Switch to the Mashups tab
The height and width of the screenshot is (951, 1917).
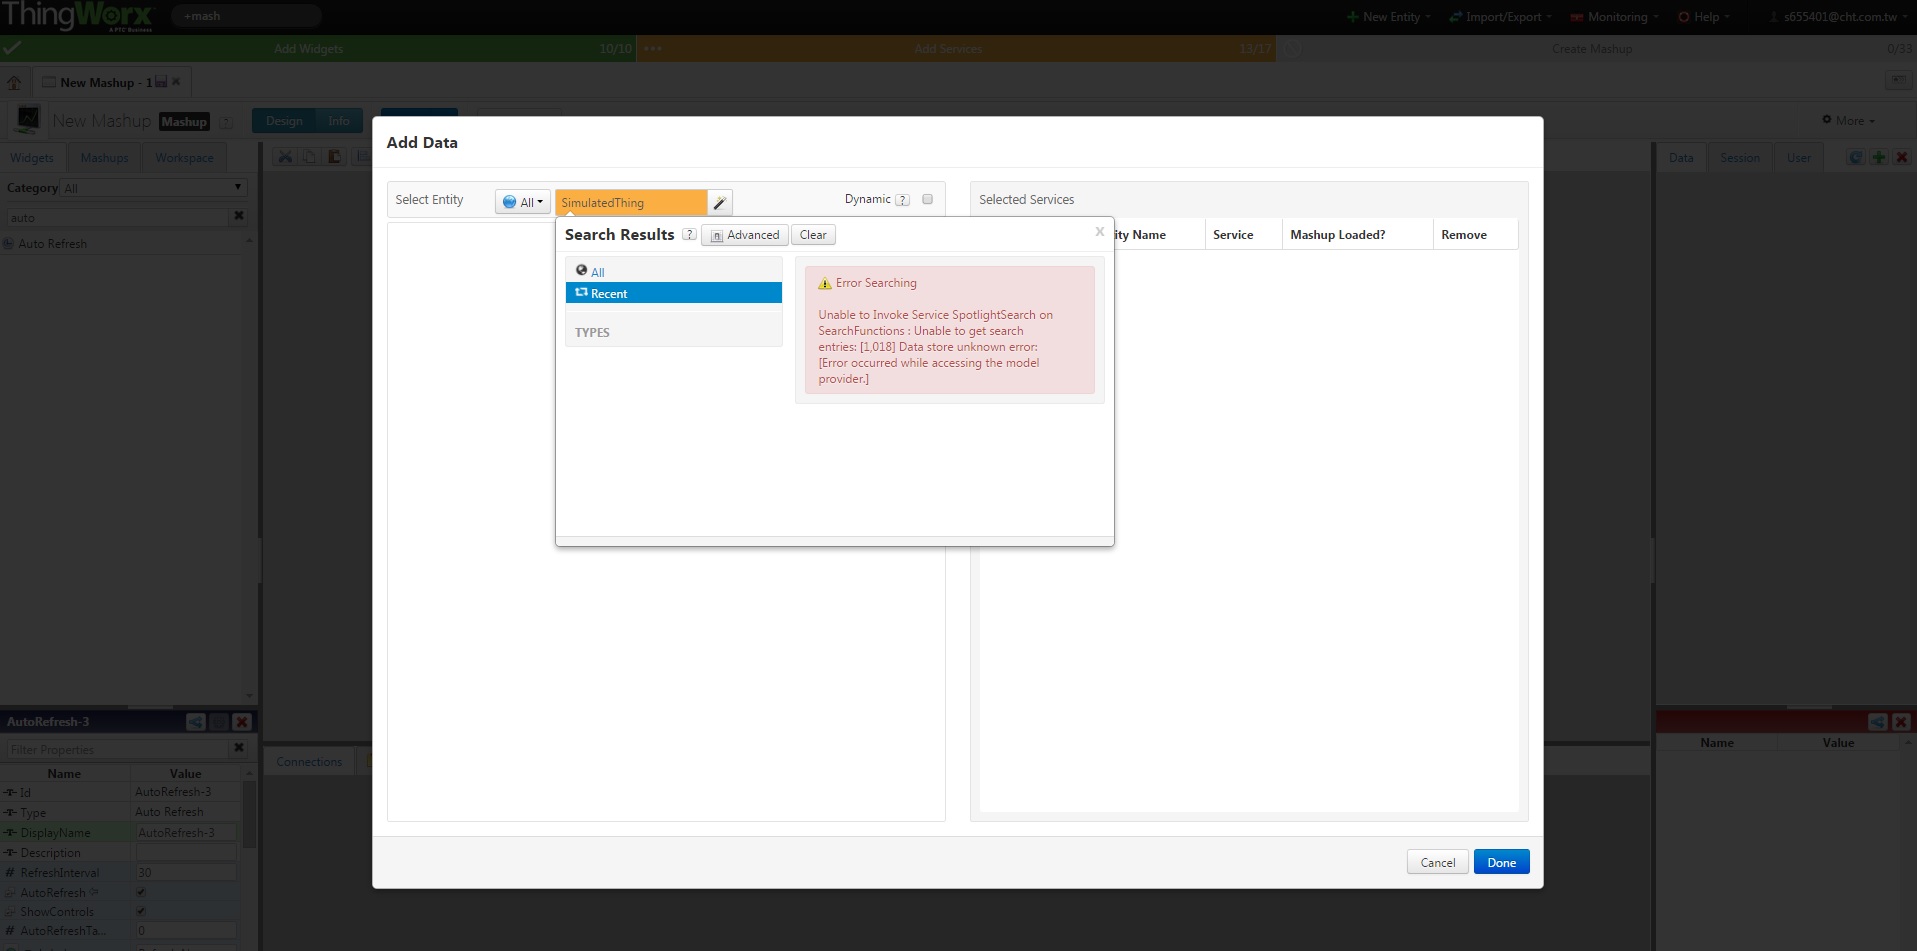pos(104,158)
